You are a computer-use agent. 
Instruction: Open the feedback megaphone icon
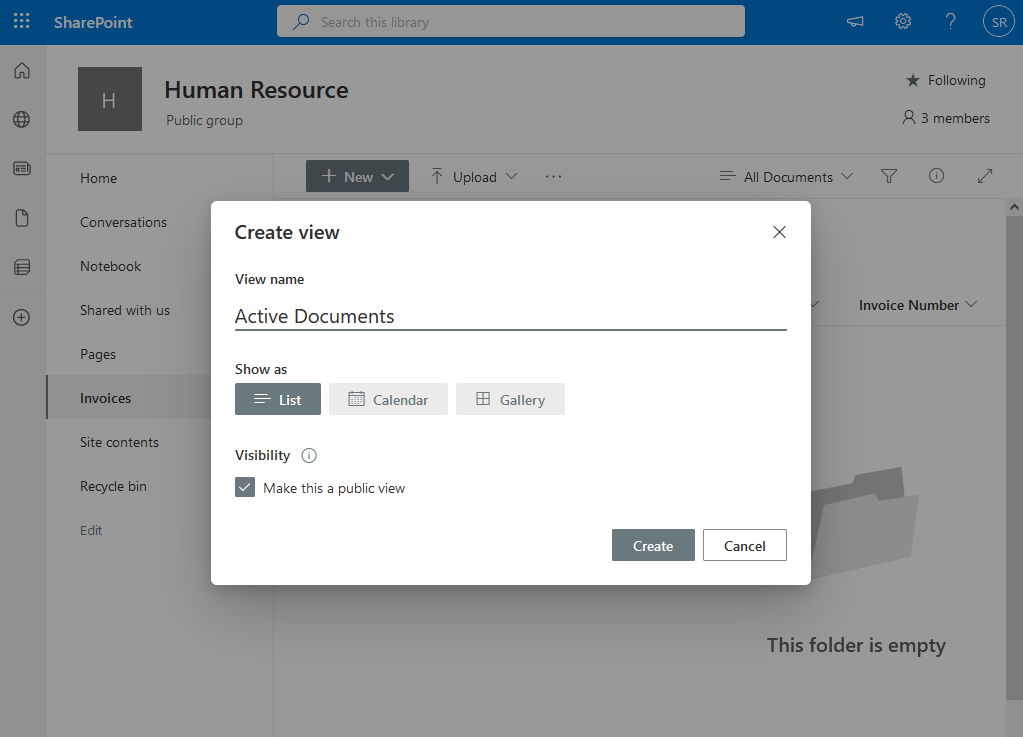click(854, 20)
